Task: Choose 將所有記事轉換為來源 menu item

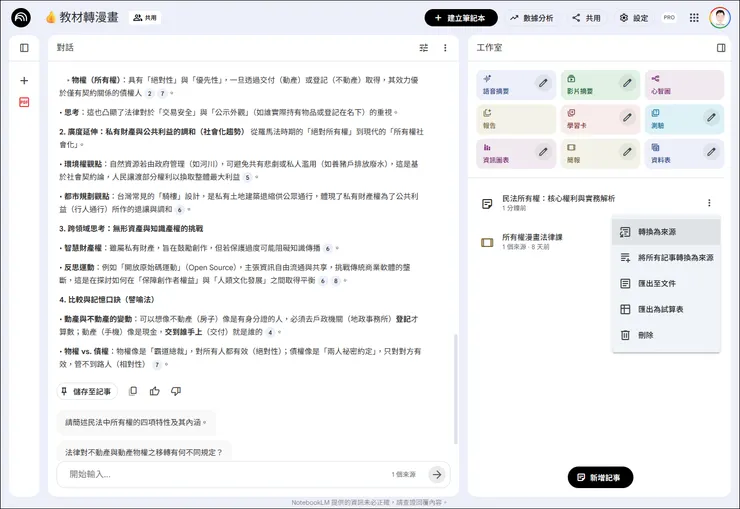Action: click(x=666, y=258)
